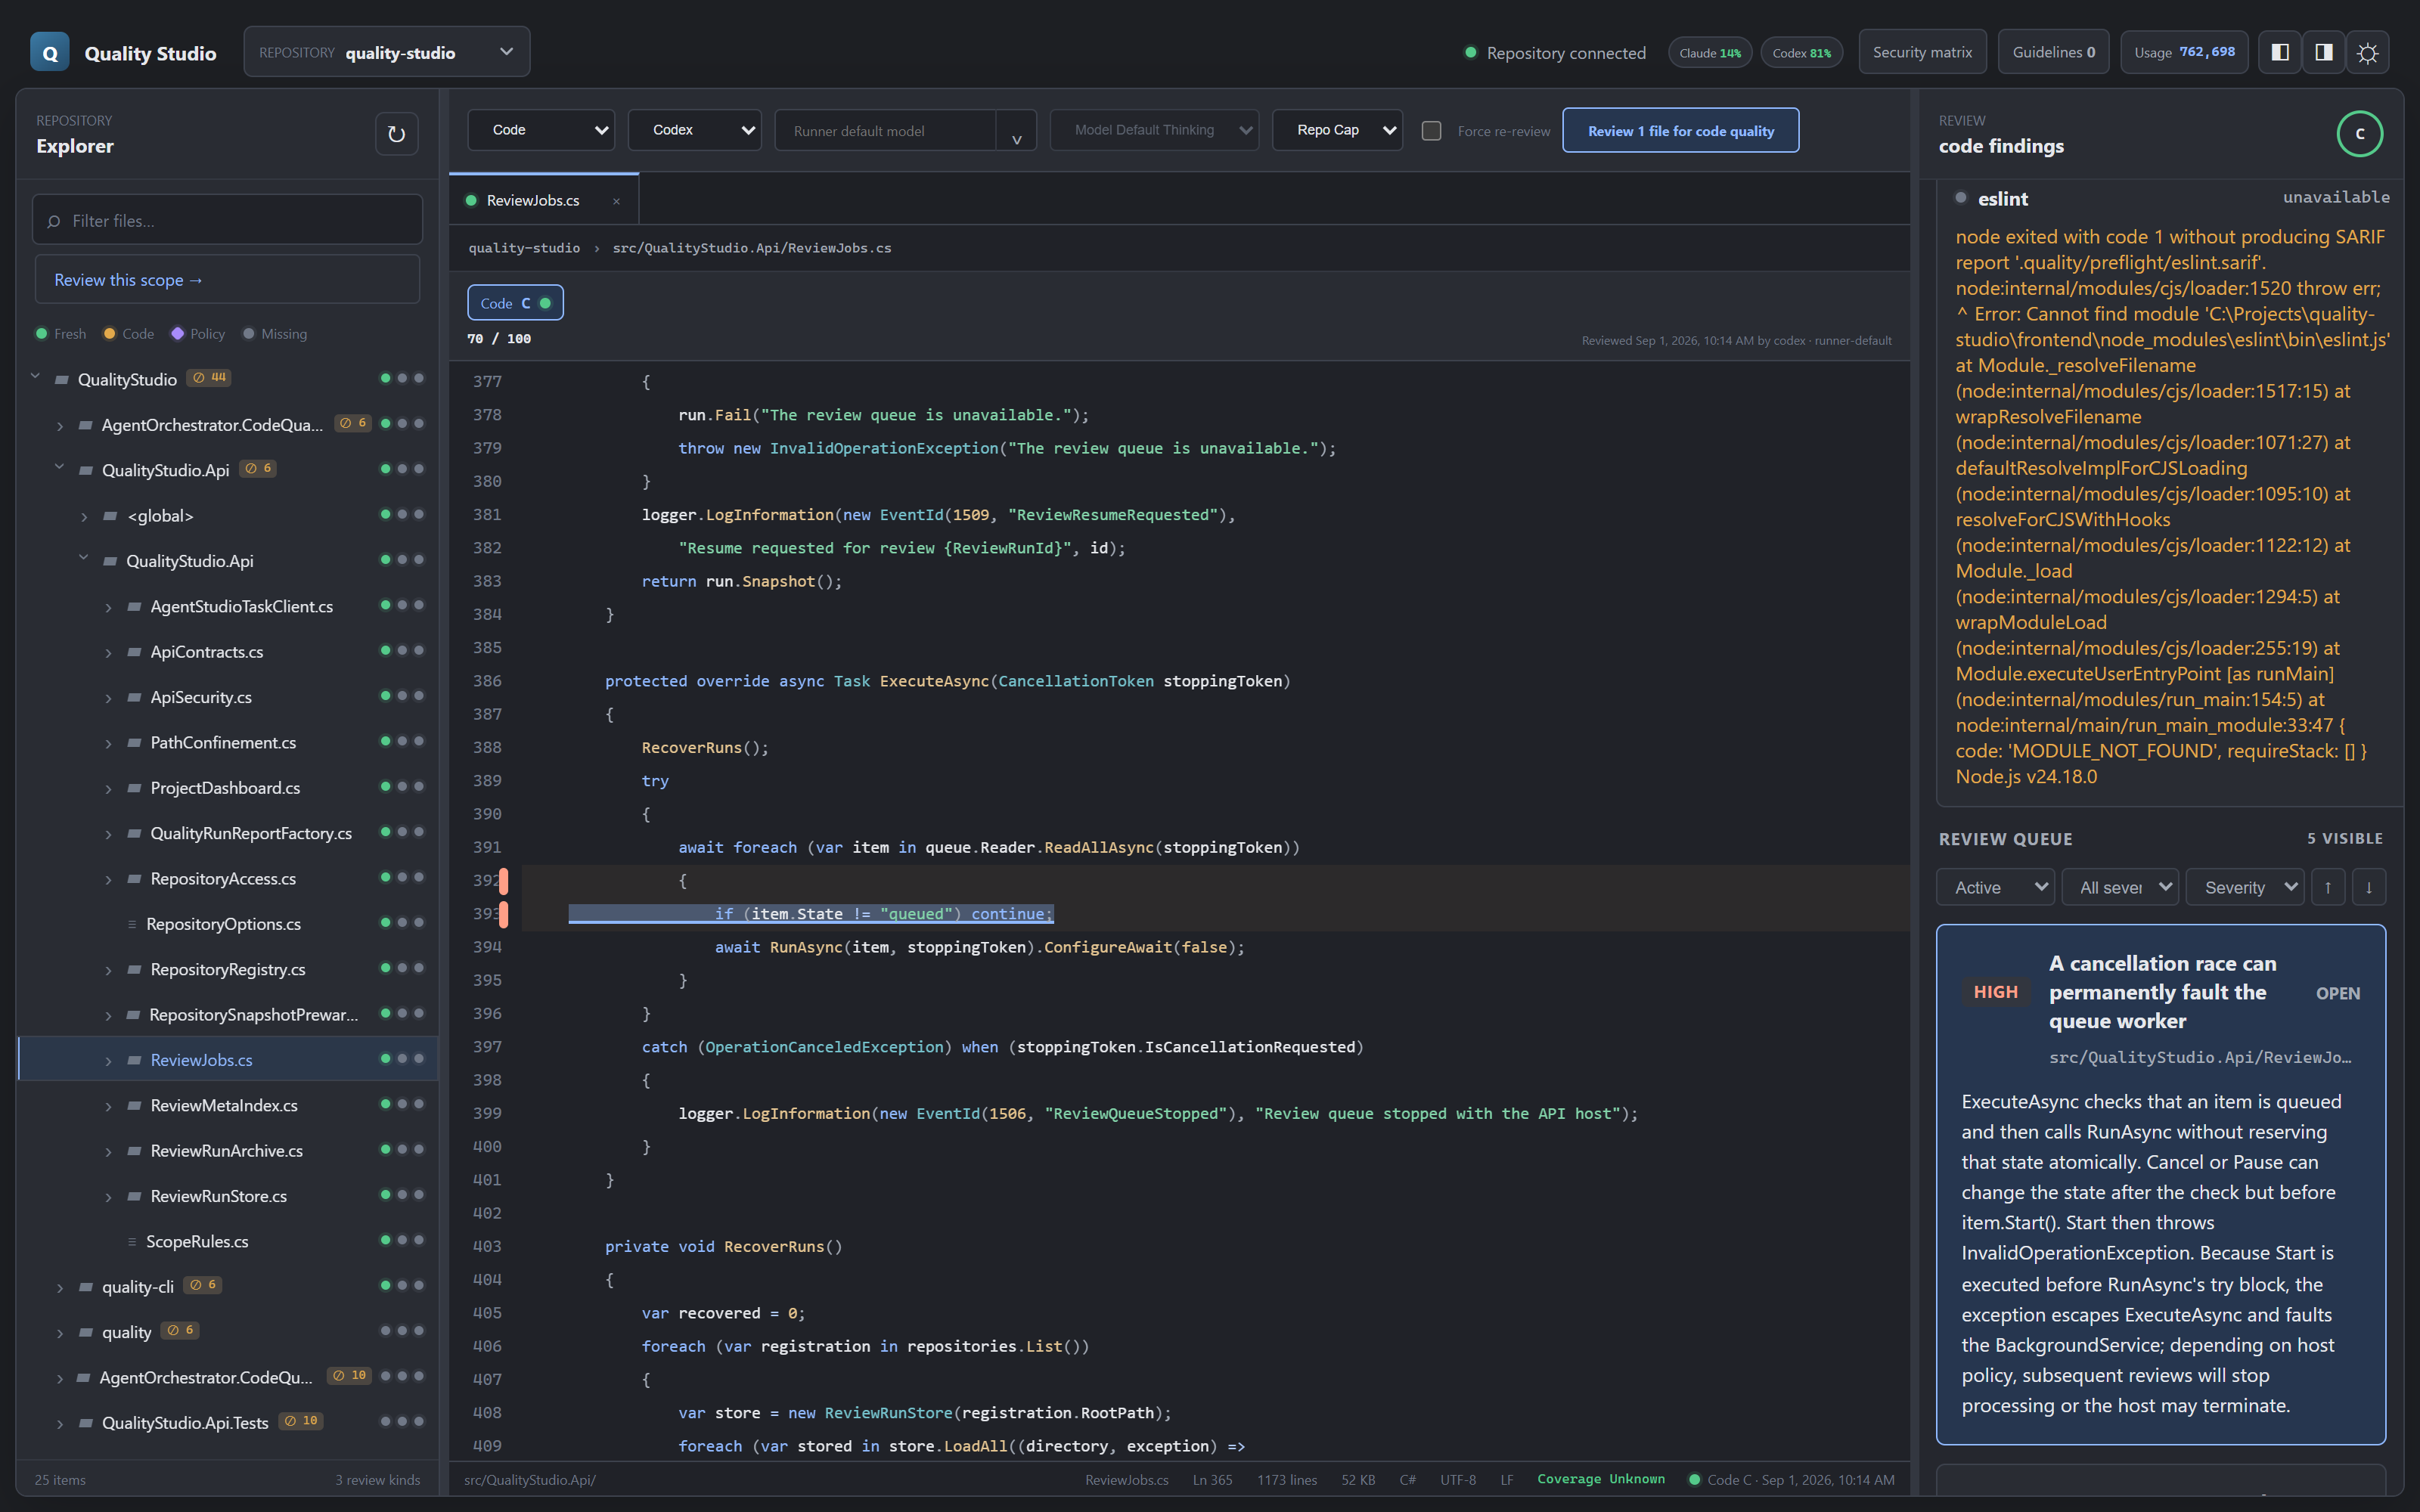Toggle the Policy legend filter
This screenshot has width=2420, height=1512.
pyautogui.click(x=198, y=334)
